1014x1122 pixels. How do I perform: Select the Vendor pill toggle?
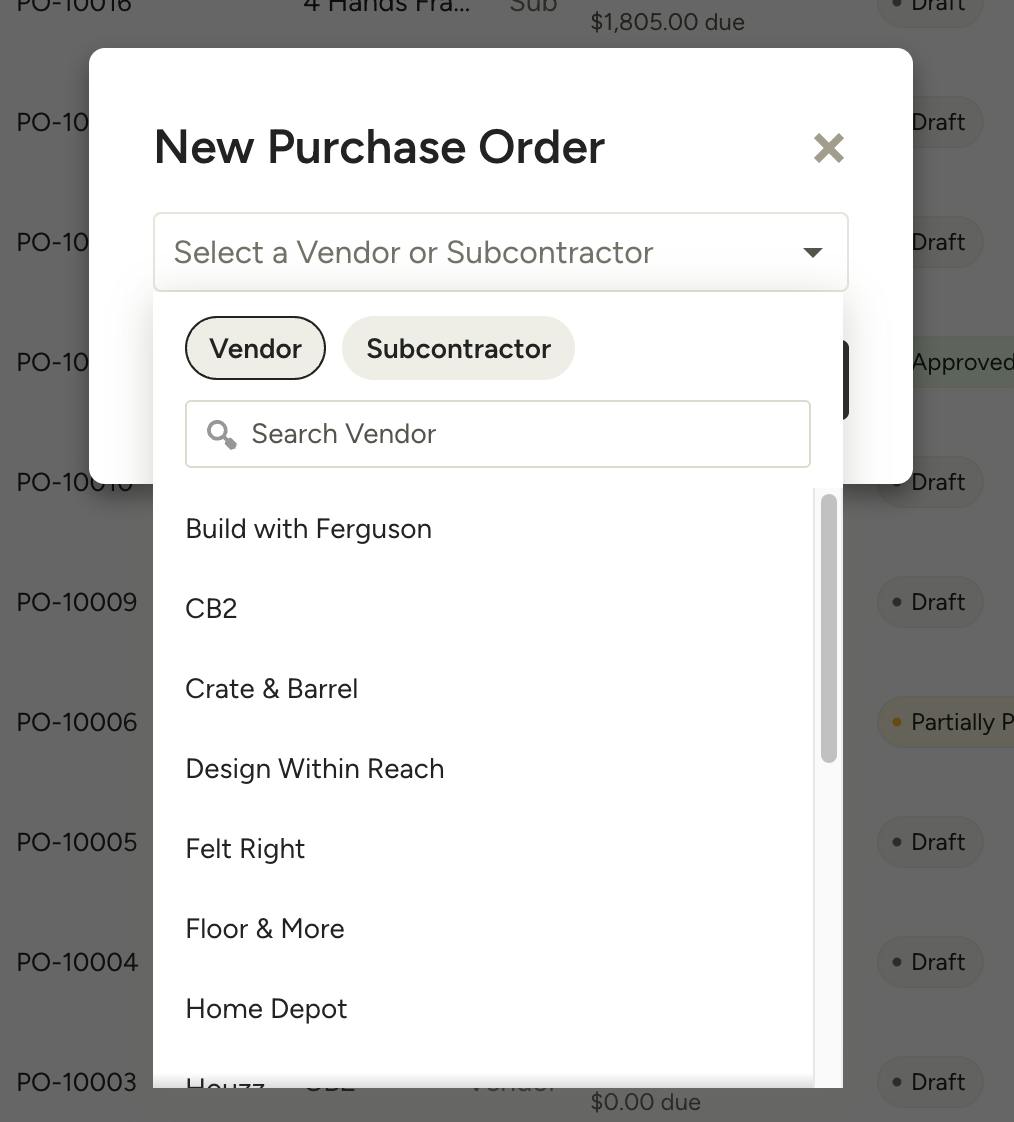[255, 348]
